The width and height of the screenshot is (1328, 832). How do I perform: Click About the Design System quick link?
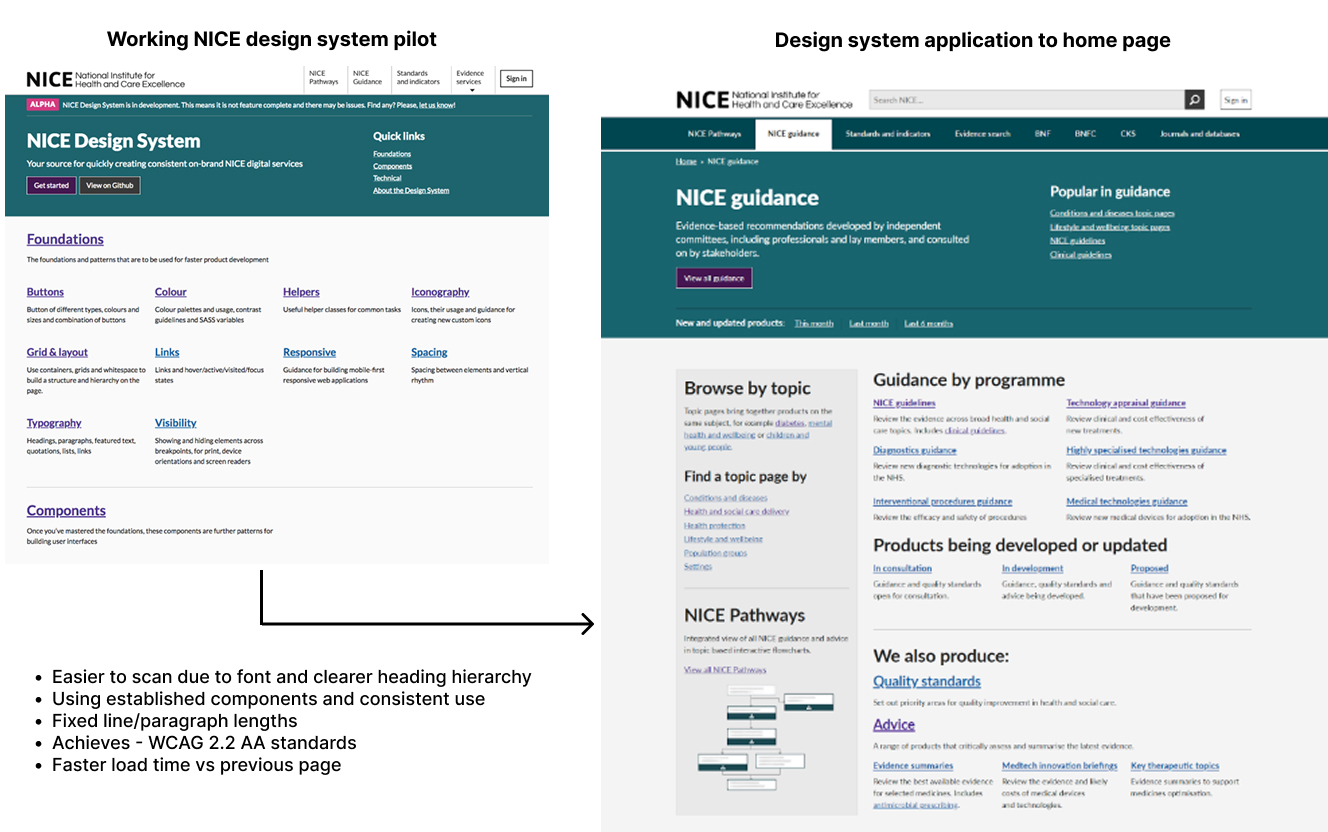point(411,190)
